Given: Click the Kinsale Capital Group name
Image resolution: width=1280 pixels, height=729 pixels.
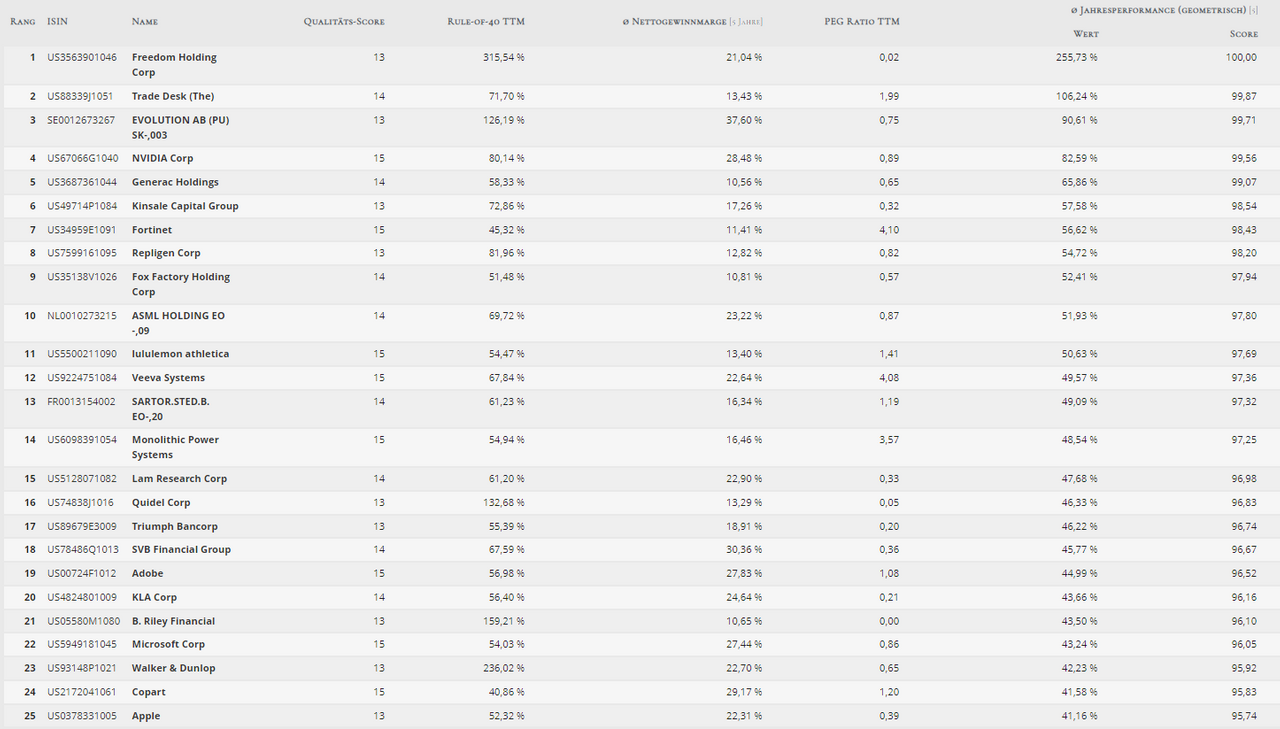Looking at the screenshot, I should pyautogui.click(x=185, y=206).
